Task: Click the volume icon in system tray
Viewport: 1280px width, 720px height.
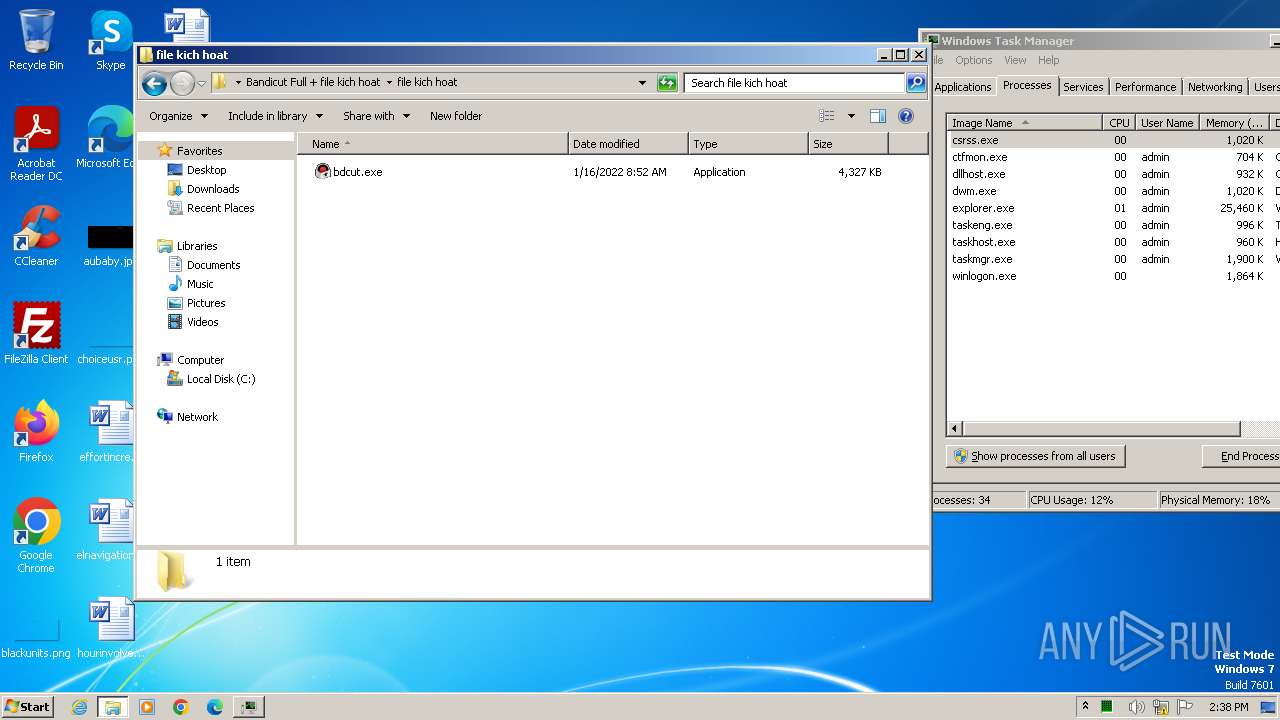Action: tap(1136, 707)
